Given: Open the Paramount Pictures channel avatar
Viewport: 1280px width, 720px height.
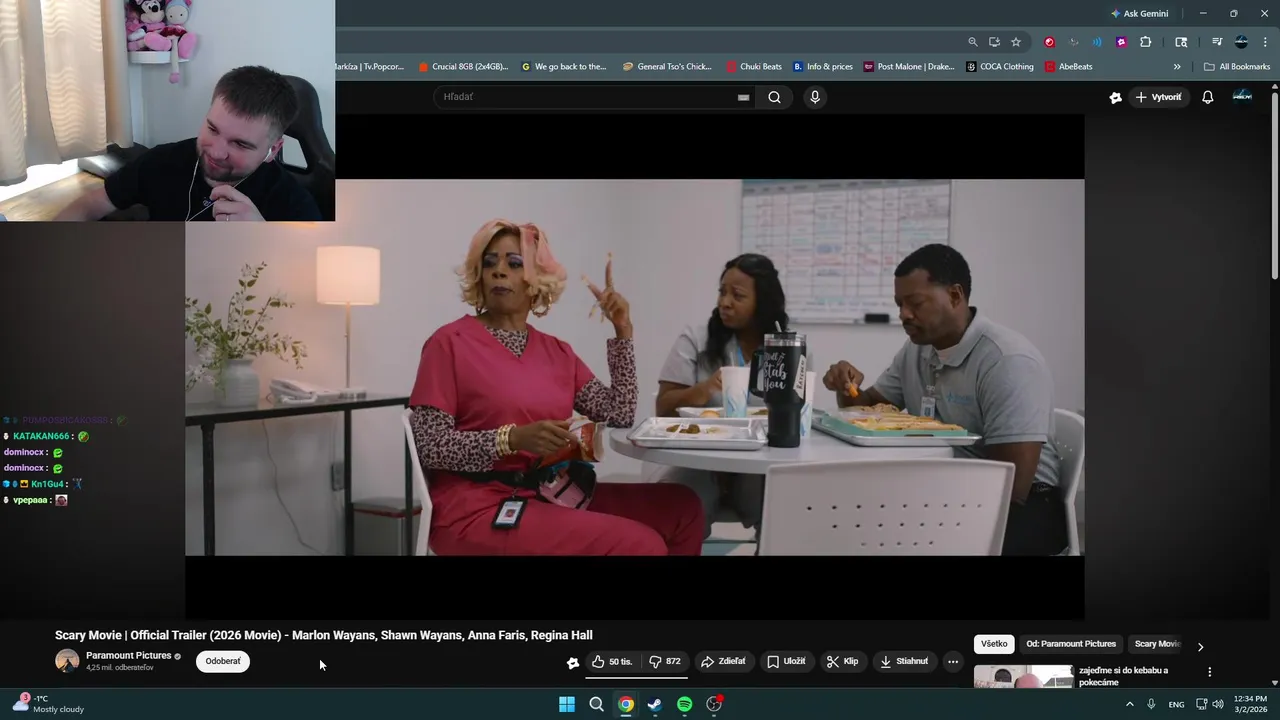Looking at the screenshot, I should [x=67, y=661].
